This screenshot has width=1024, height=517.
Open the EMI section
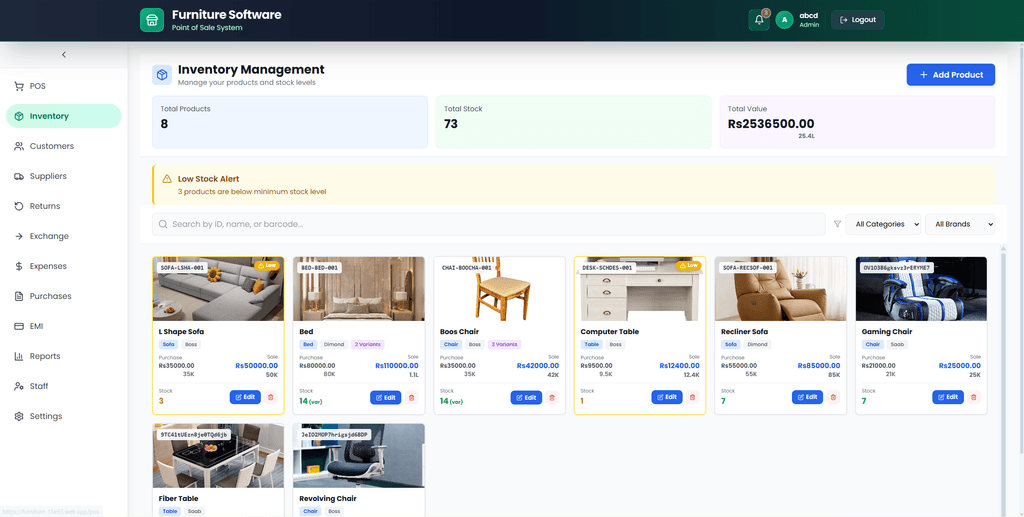(63, 326)
